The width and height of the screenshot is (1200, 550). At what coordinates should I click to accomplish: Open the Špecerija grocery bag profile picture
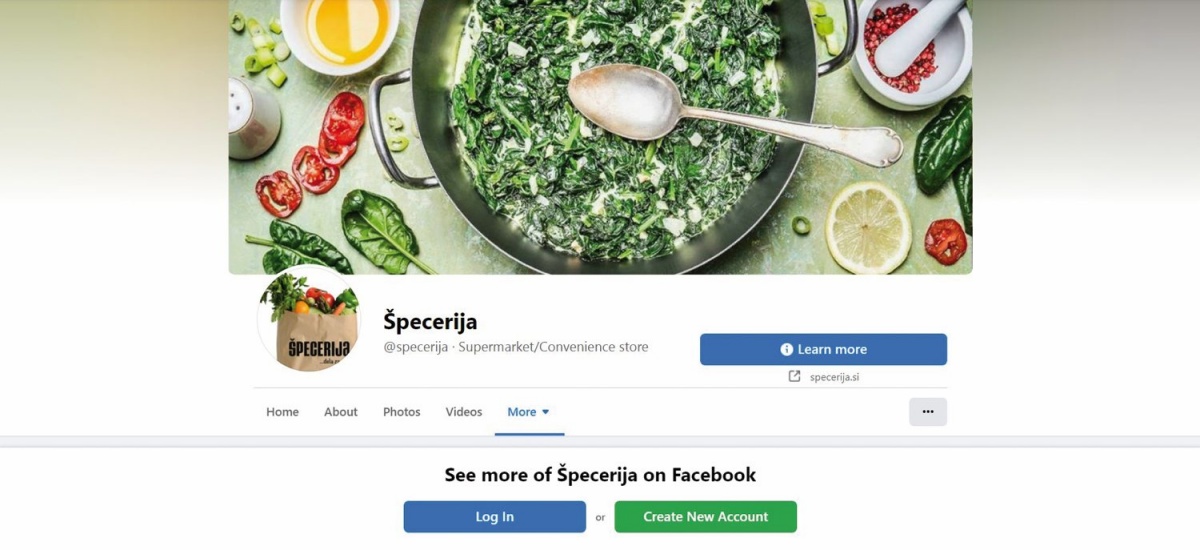point(309,321)
